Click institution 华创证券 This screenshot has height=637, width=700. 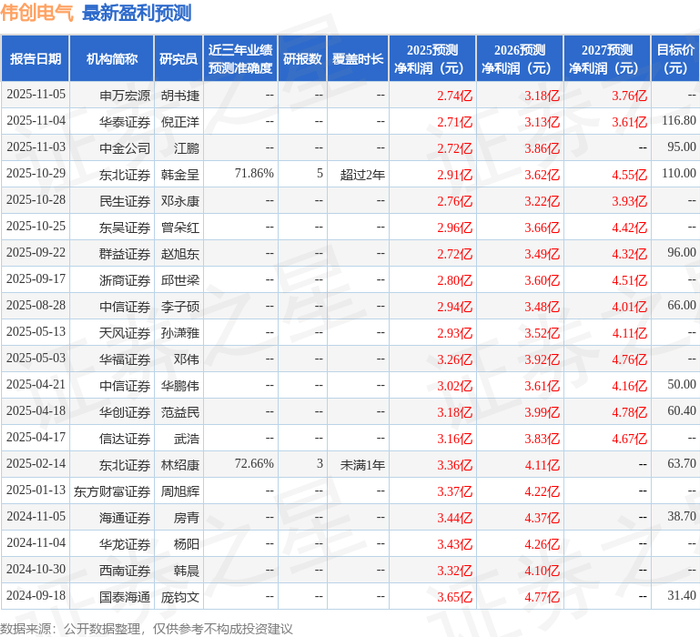pyautogui.click(x=125, y=412)
